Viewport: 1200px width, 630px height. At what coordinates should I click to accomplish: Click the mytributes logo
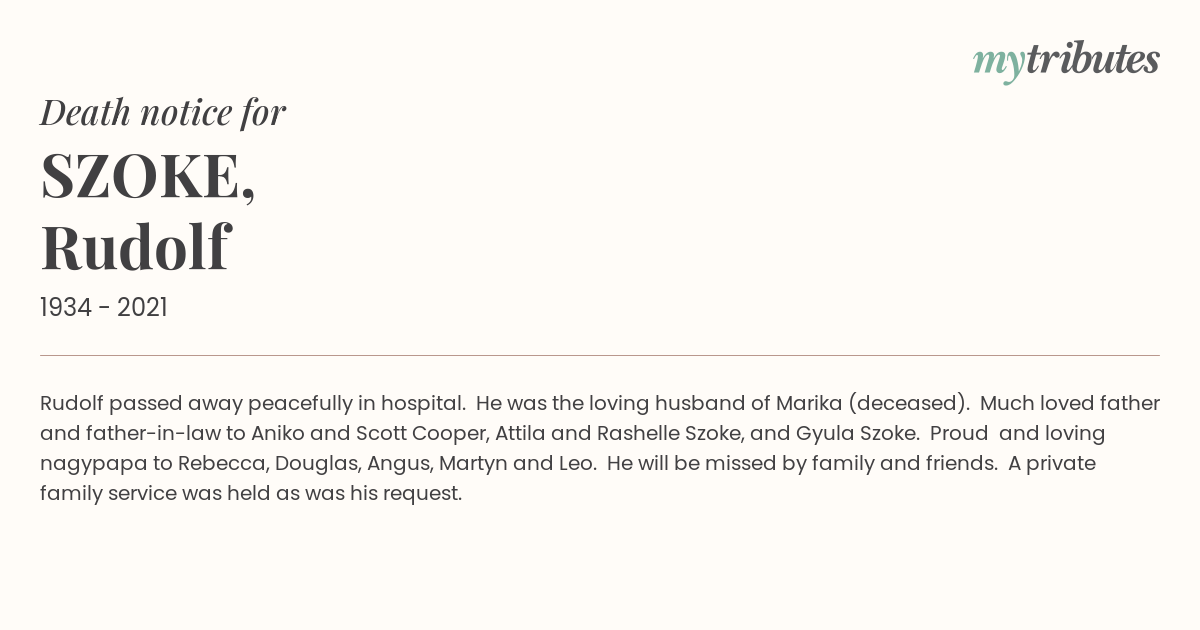[1066, 61]
